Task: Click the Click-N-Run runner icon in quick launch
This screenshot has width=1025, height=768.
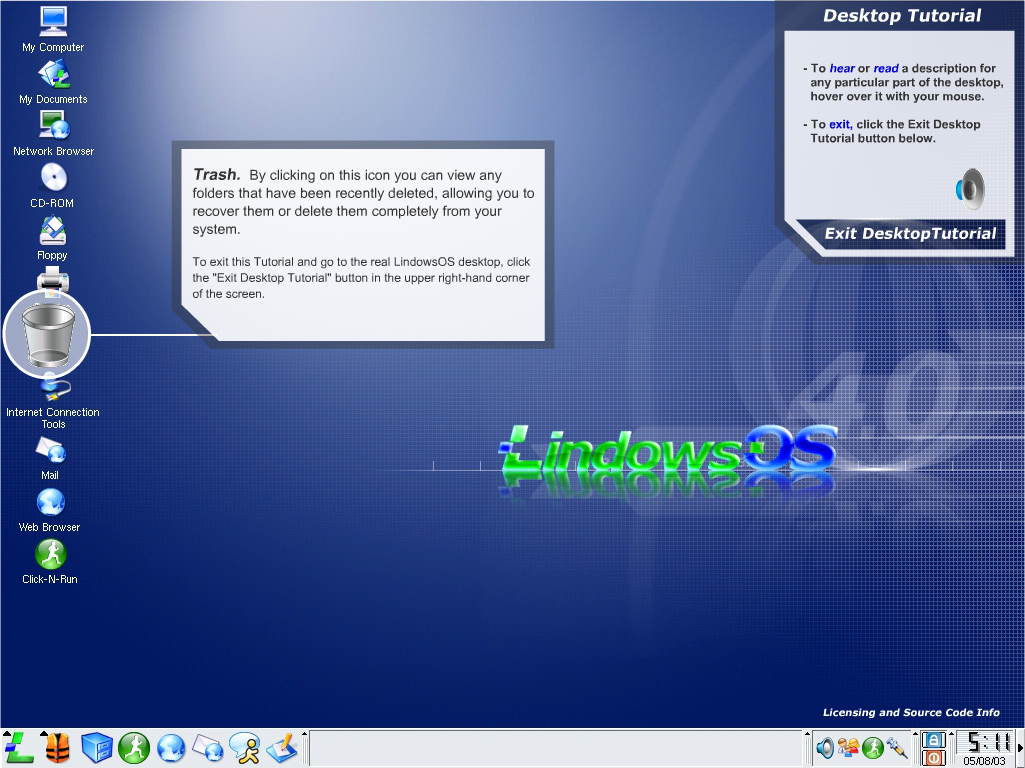Action: (134, 748)
